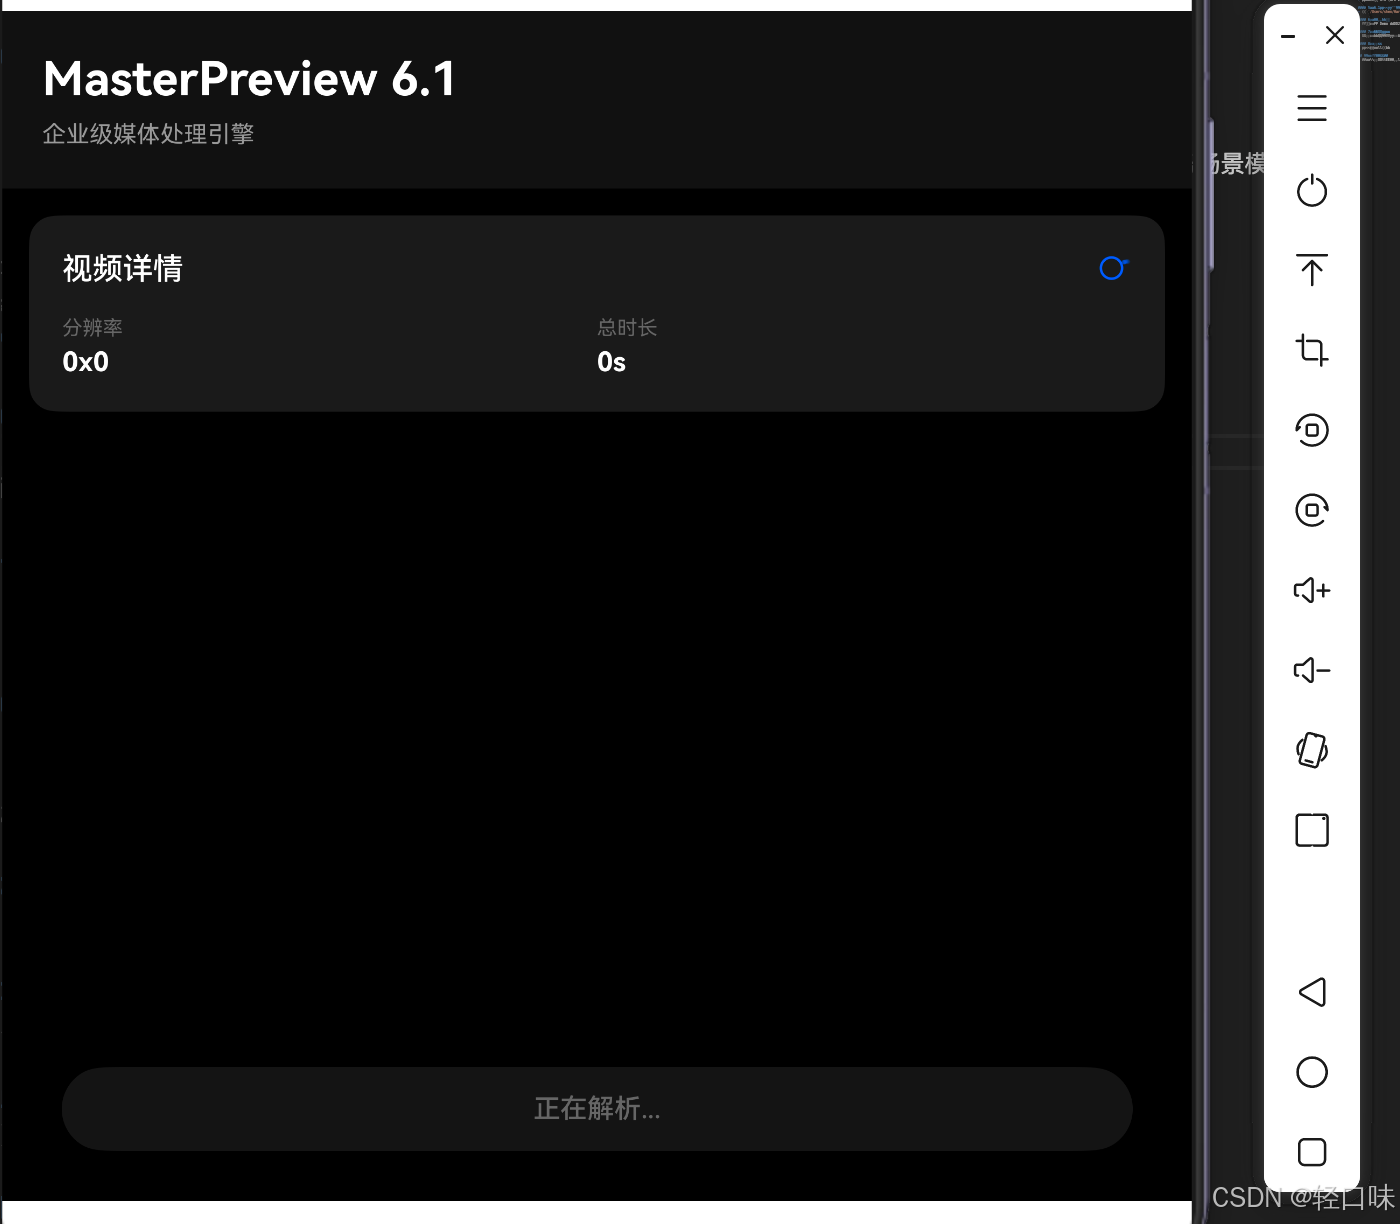Image resolution: width=1400 pixels, height=1224 pixels.
Task: Select the crop screenshot tool icon
Action: [1312, 350]
